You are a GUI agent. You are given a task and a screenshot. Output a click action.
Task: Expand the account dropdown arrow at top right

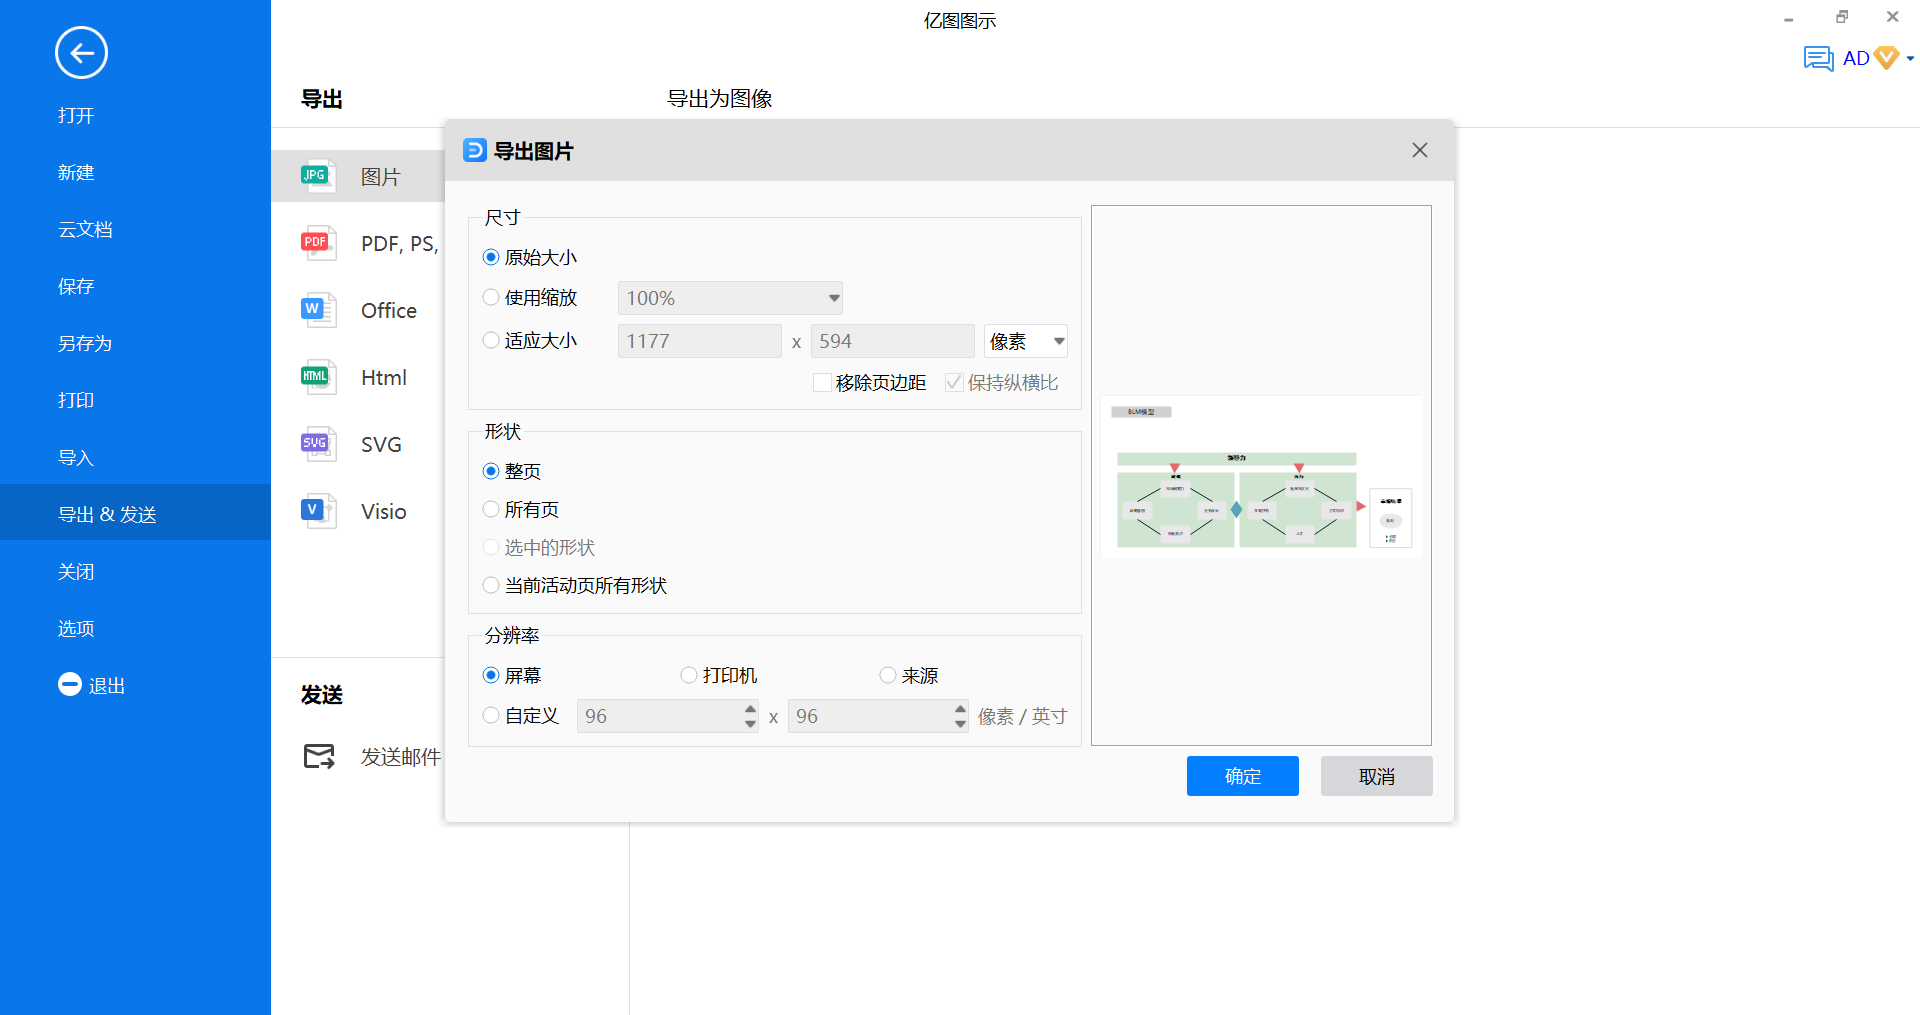point(1910,58)
